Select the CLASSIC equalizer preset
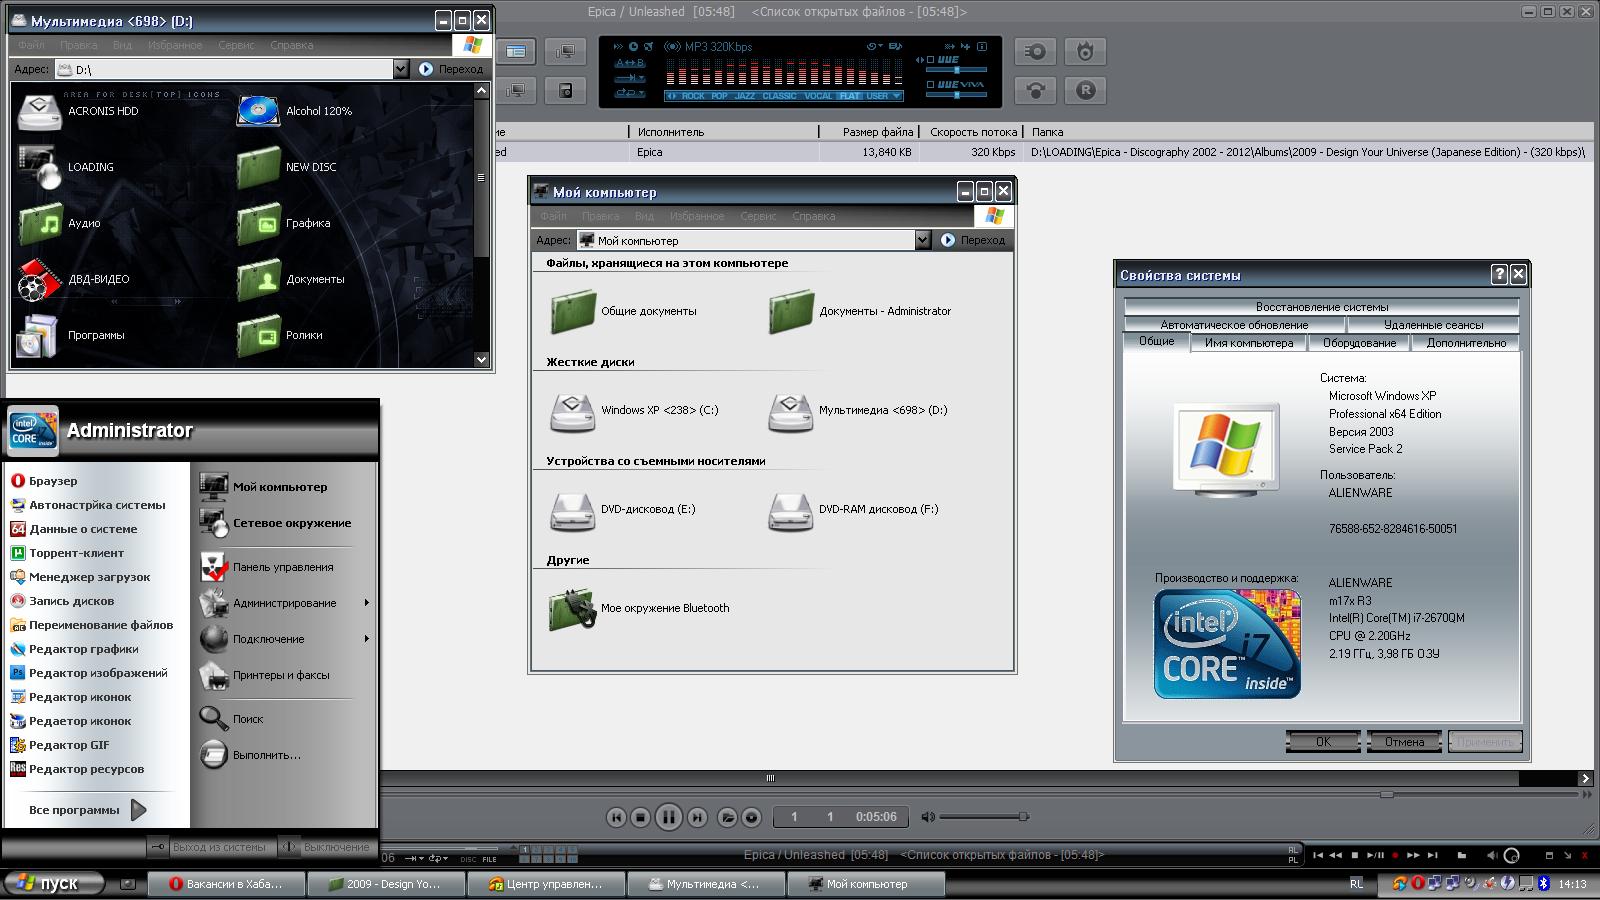1600x900 pixels. pyautogui.click(x=779, y=96)
